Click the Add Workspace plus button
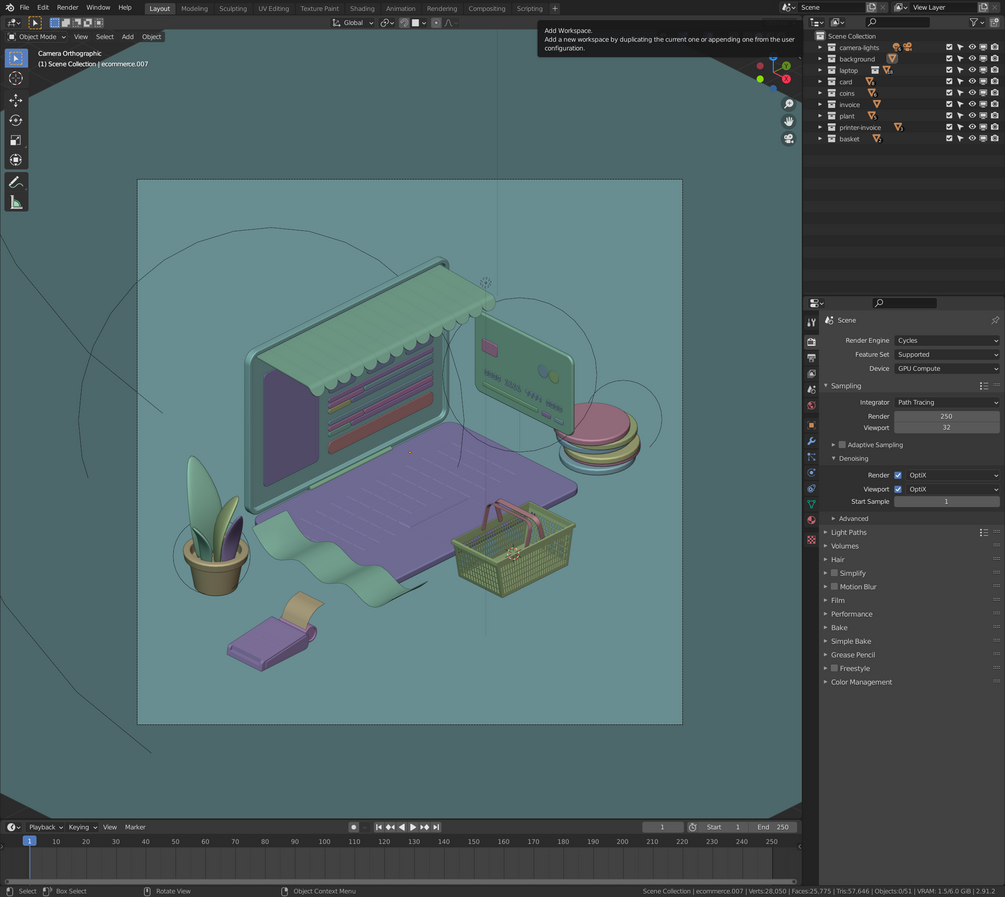This screenshot has height=897, width=1005. 555,8
